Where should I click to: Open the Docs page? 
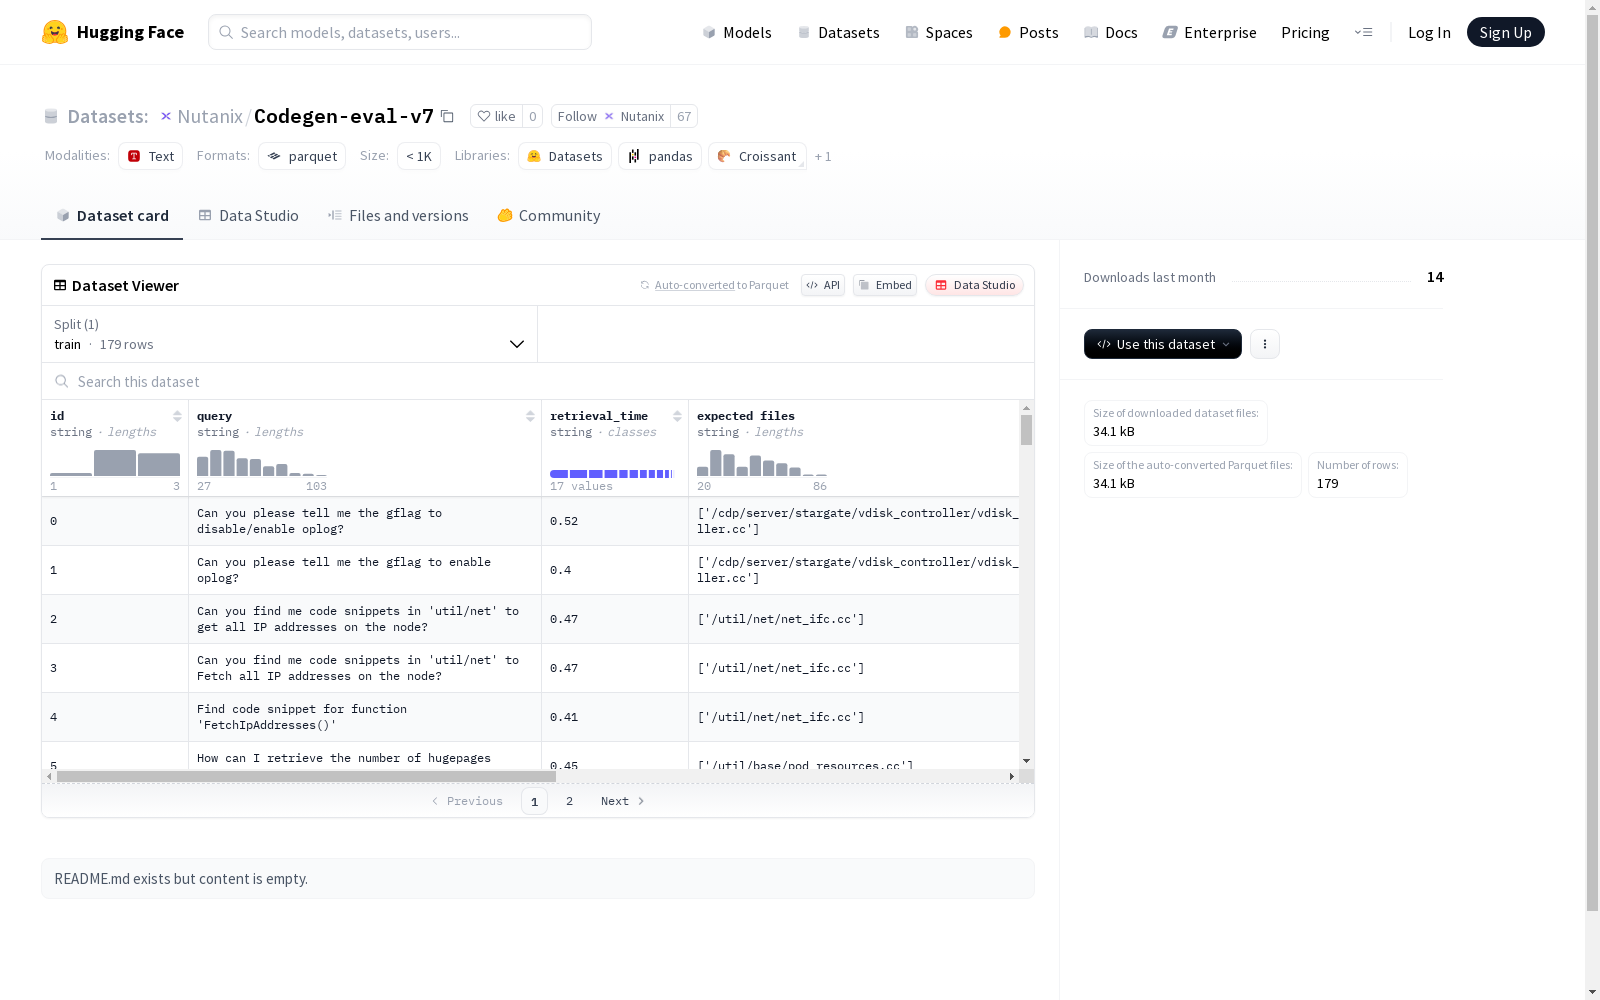[1111, 32]
